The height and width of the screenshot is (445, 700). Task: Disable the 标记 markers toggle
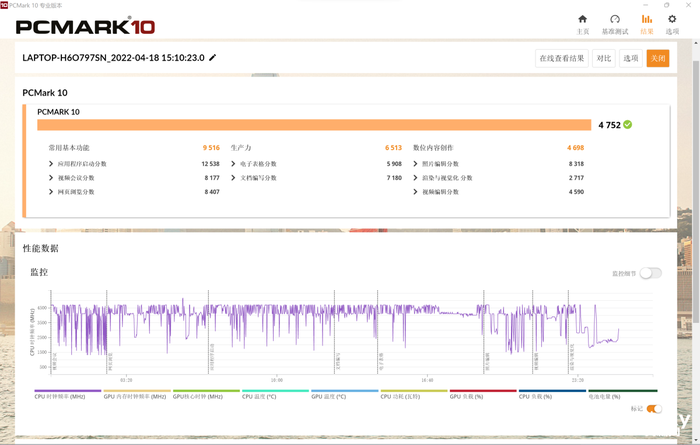[654, 409]
